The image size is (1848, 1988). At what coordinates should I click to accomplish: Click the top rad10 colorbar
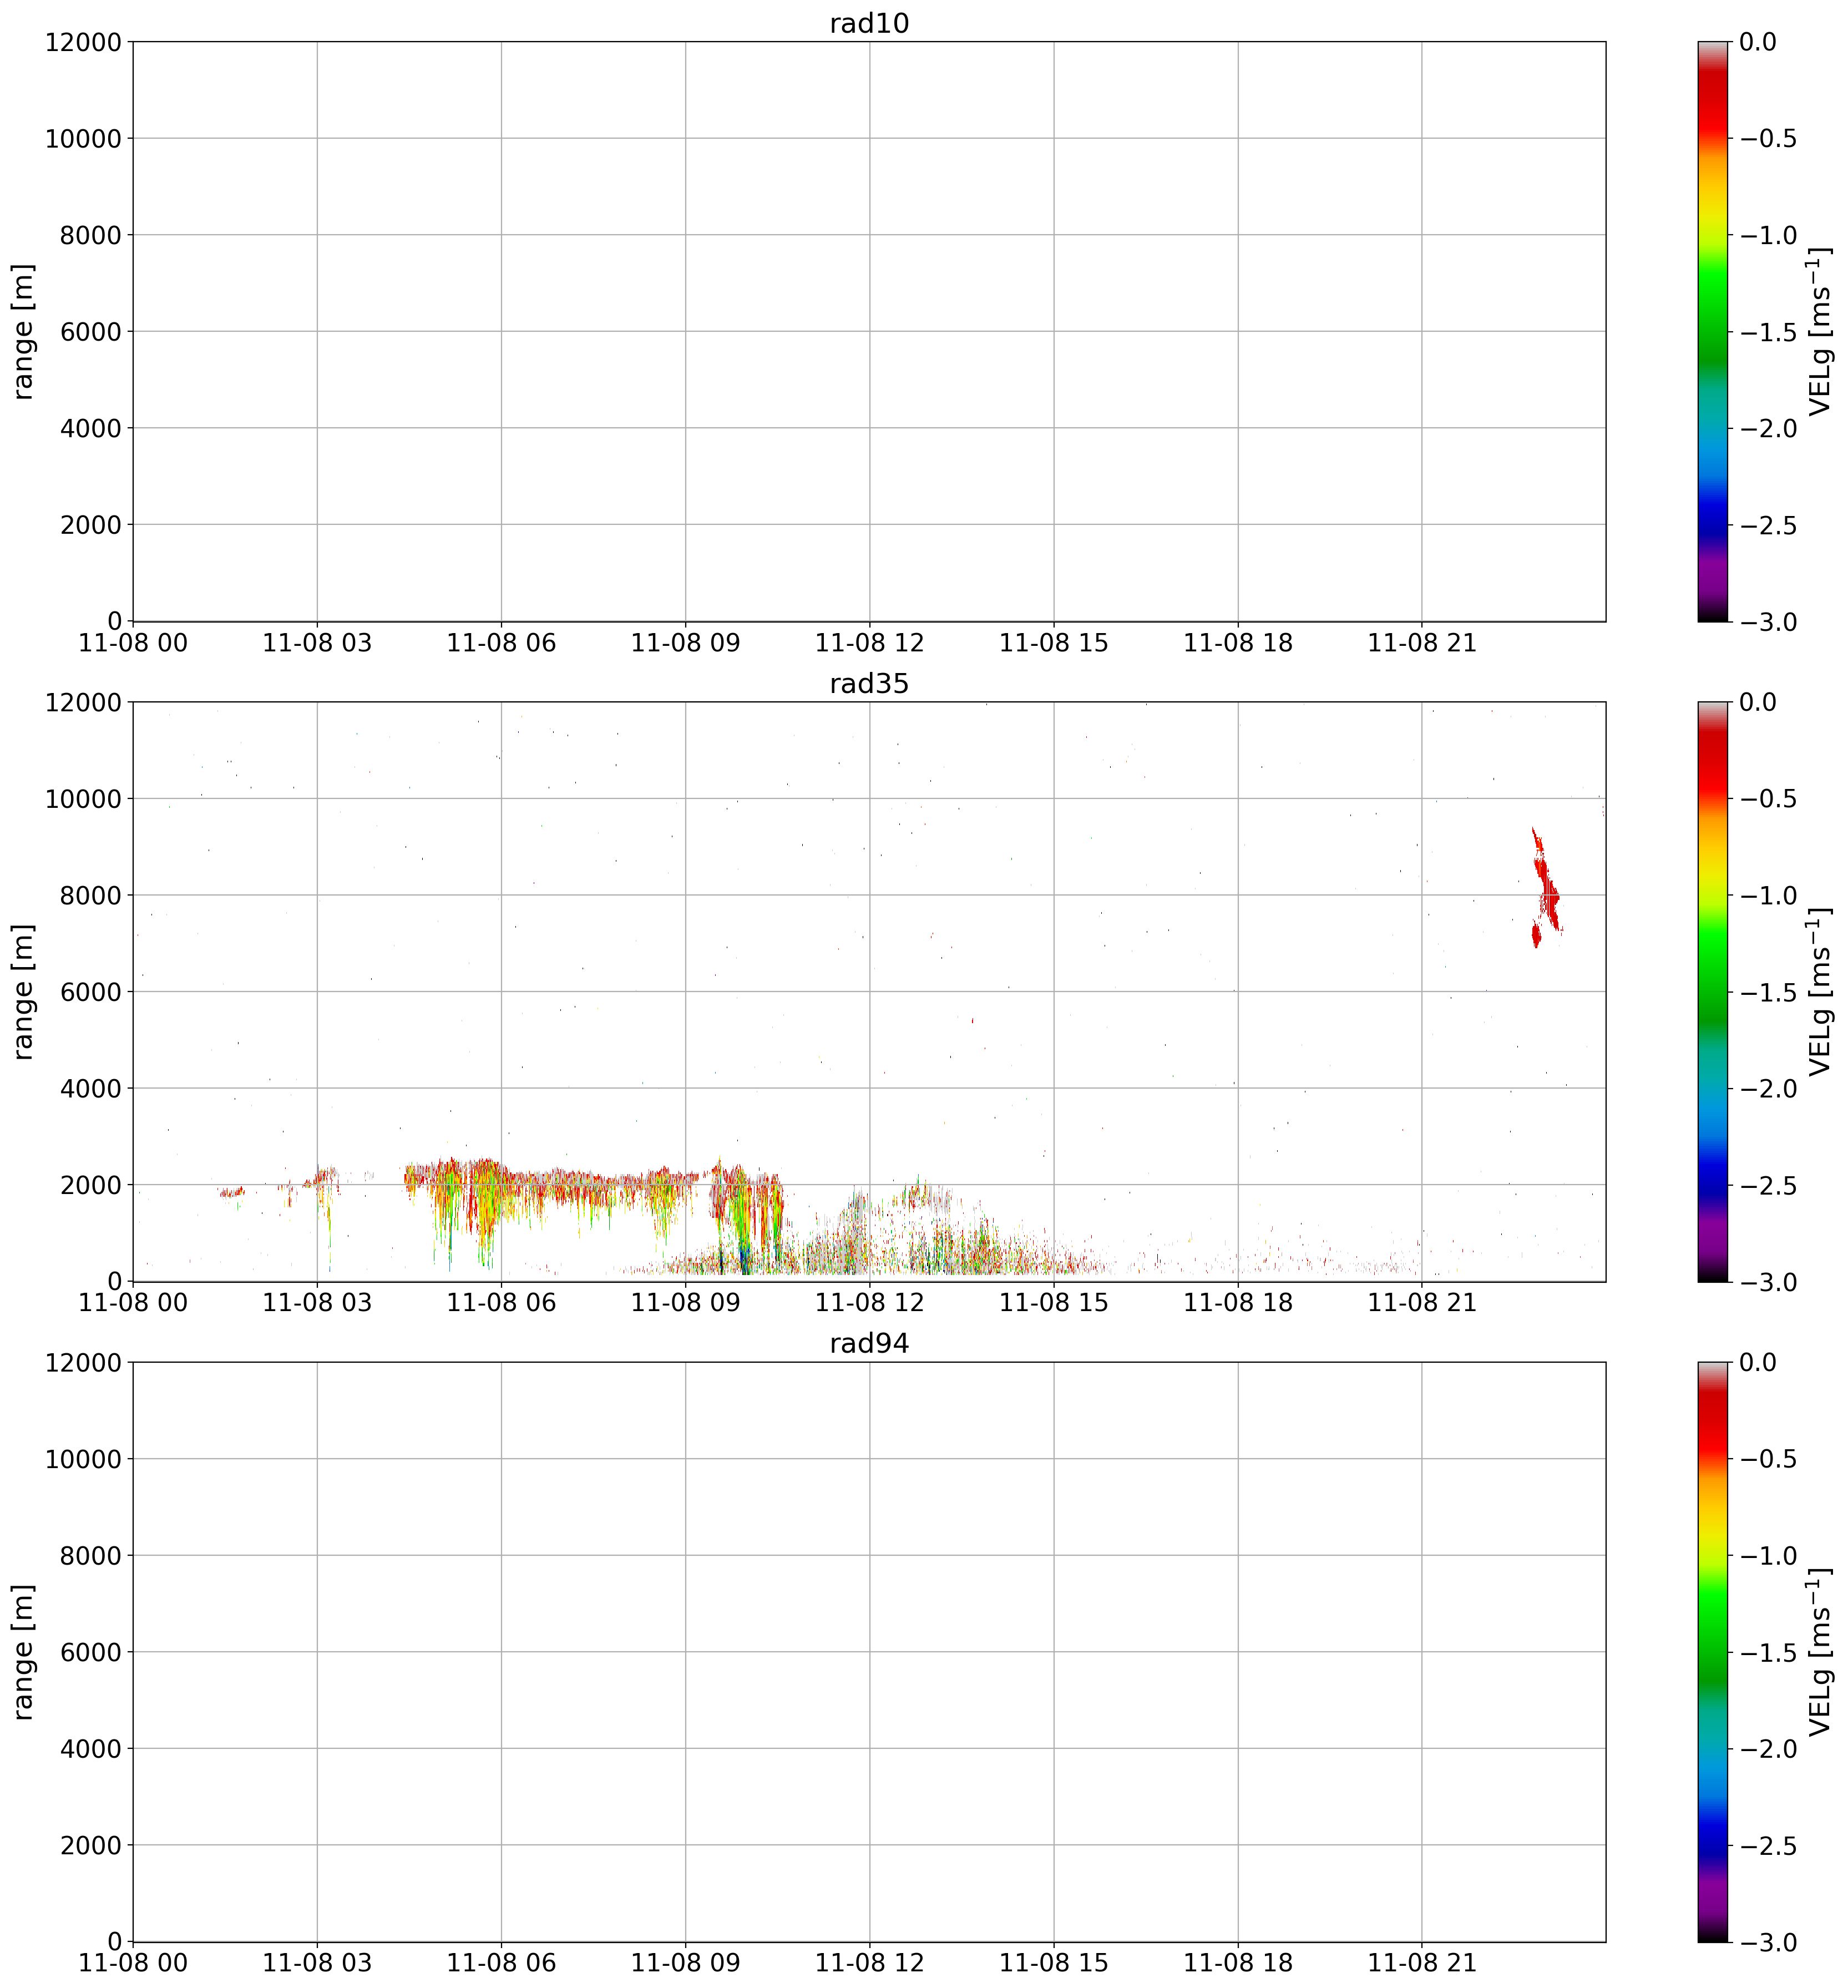(1712, 331)
